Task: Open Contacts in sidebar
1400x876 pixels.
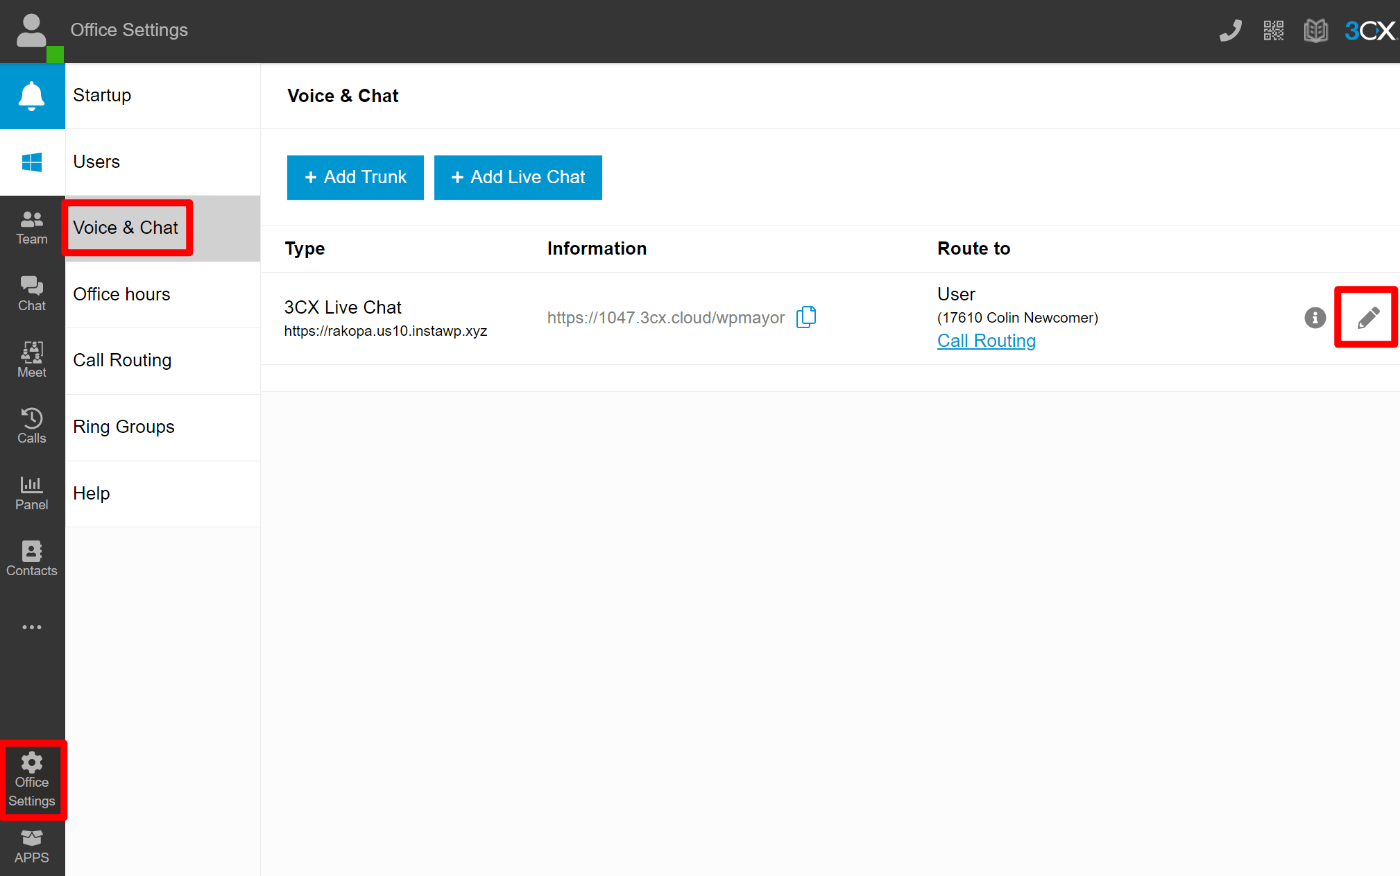Action: click(x=32, y=559)
